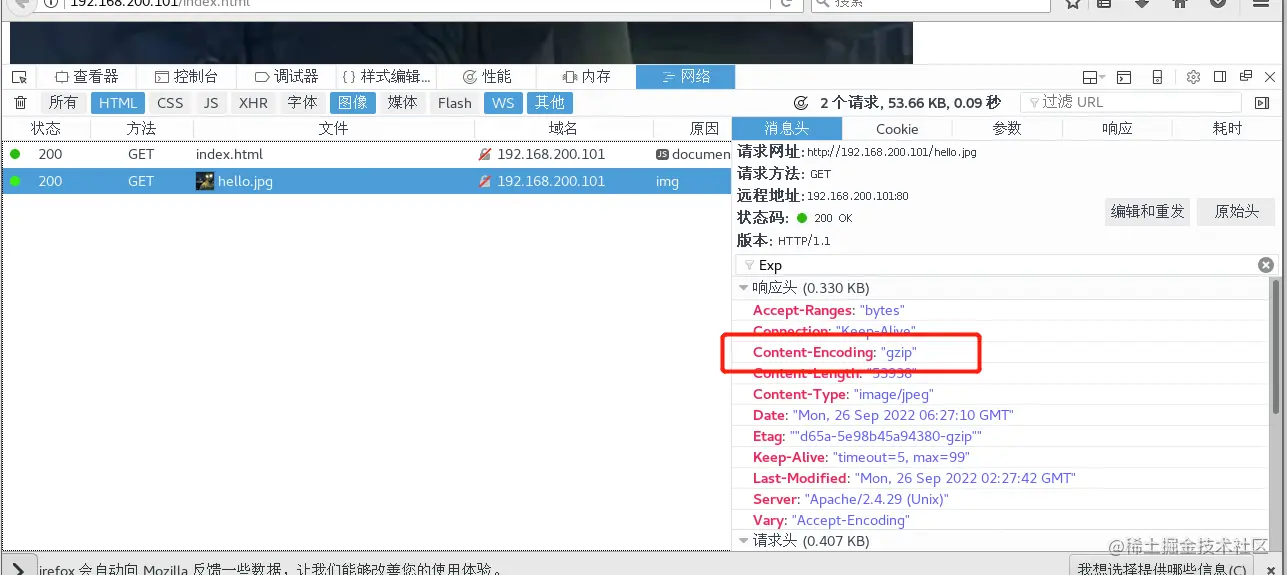Viewport: 1287px width, 575px height.
Task: Toggle the JS request filter
Action: pos(211,103)
